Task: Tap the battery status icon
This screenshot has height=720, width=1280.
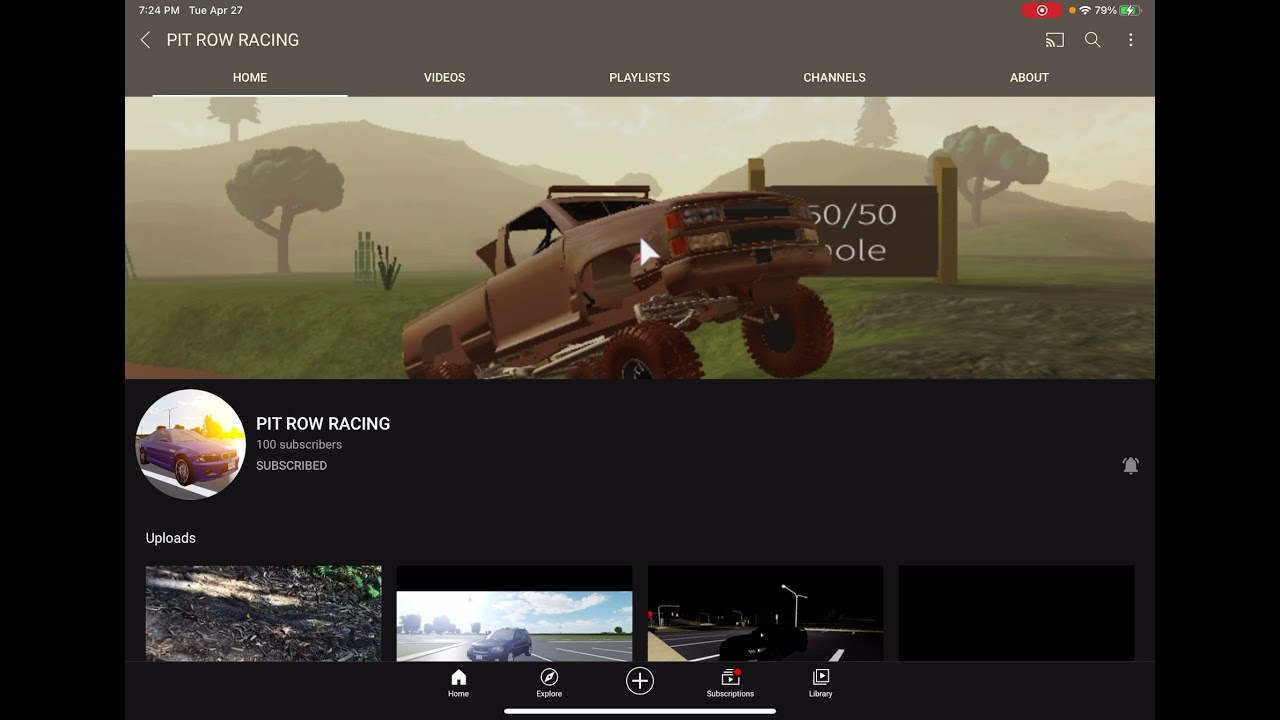Action: (x=1130, y=10)
